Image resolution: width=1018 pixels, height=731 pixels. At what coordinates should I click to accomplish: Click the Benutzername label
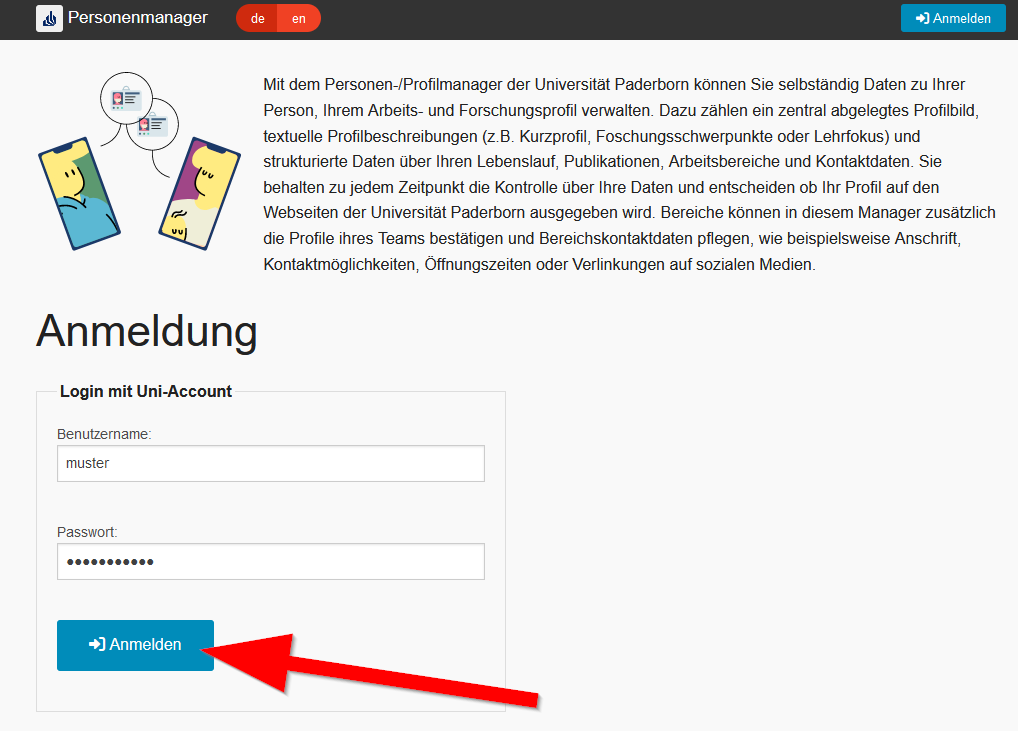[104, 434]
